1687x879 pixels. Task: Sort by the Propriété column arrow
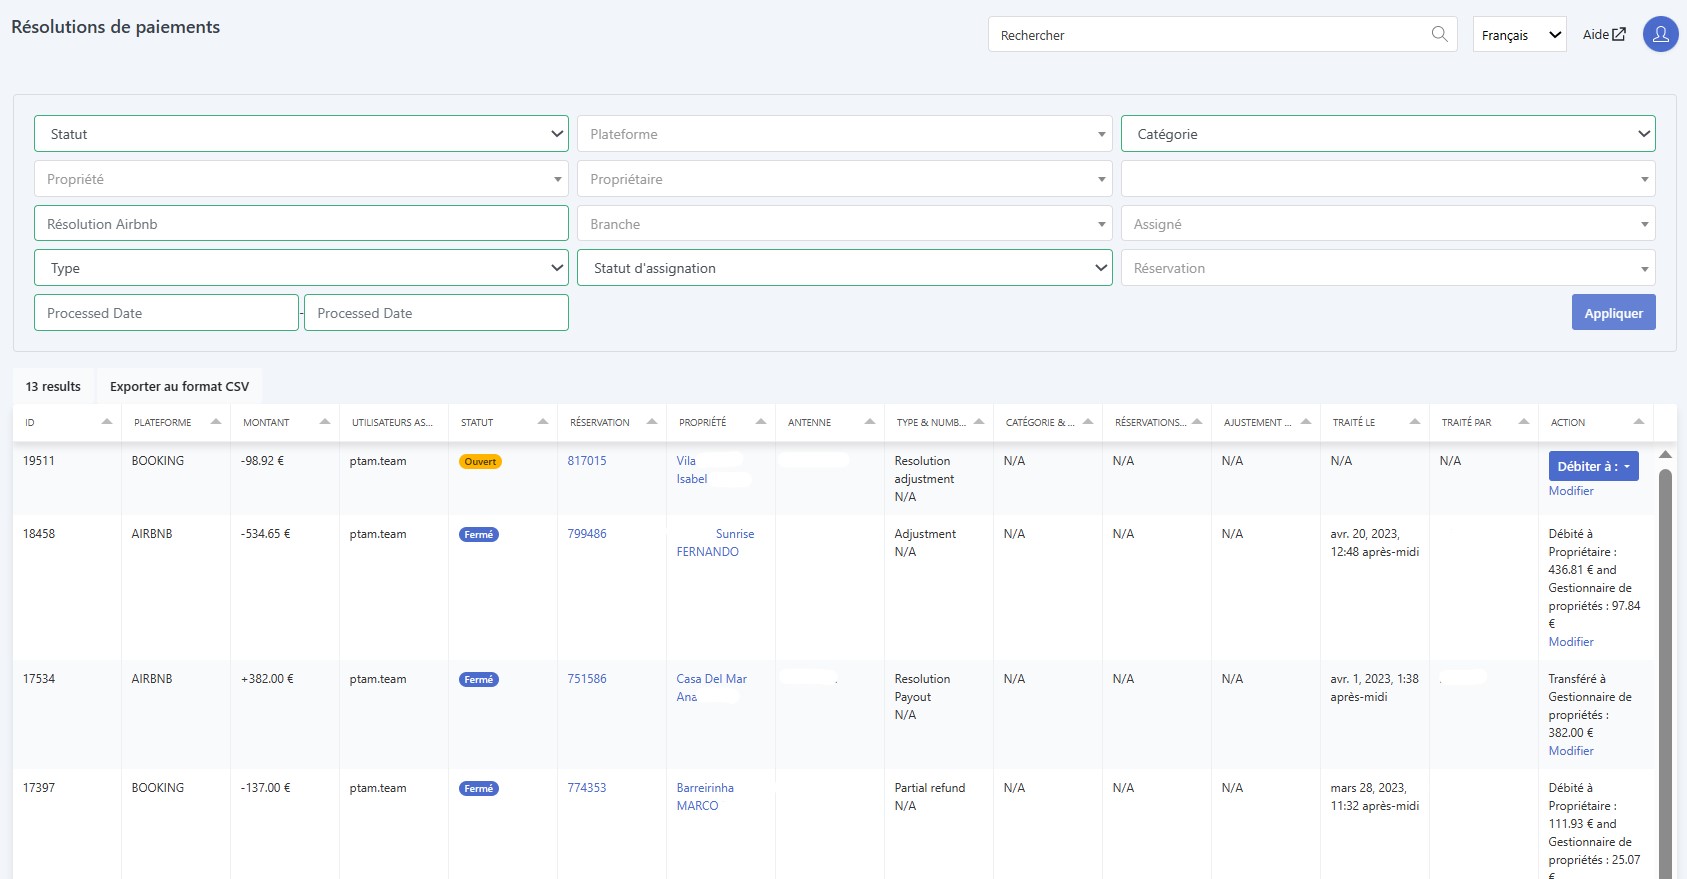pyautogui.click(x=761, y=422)
